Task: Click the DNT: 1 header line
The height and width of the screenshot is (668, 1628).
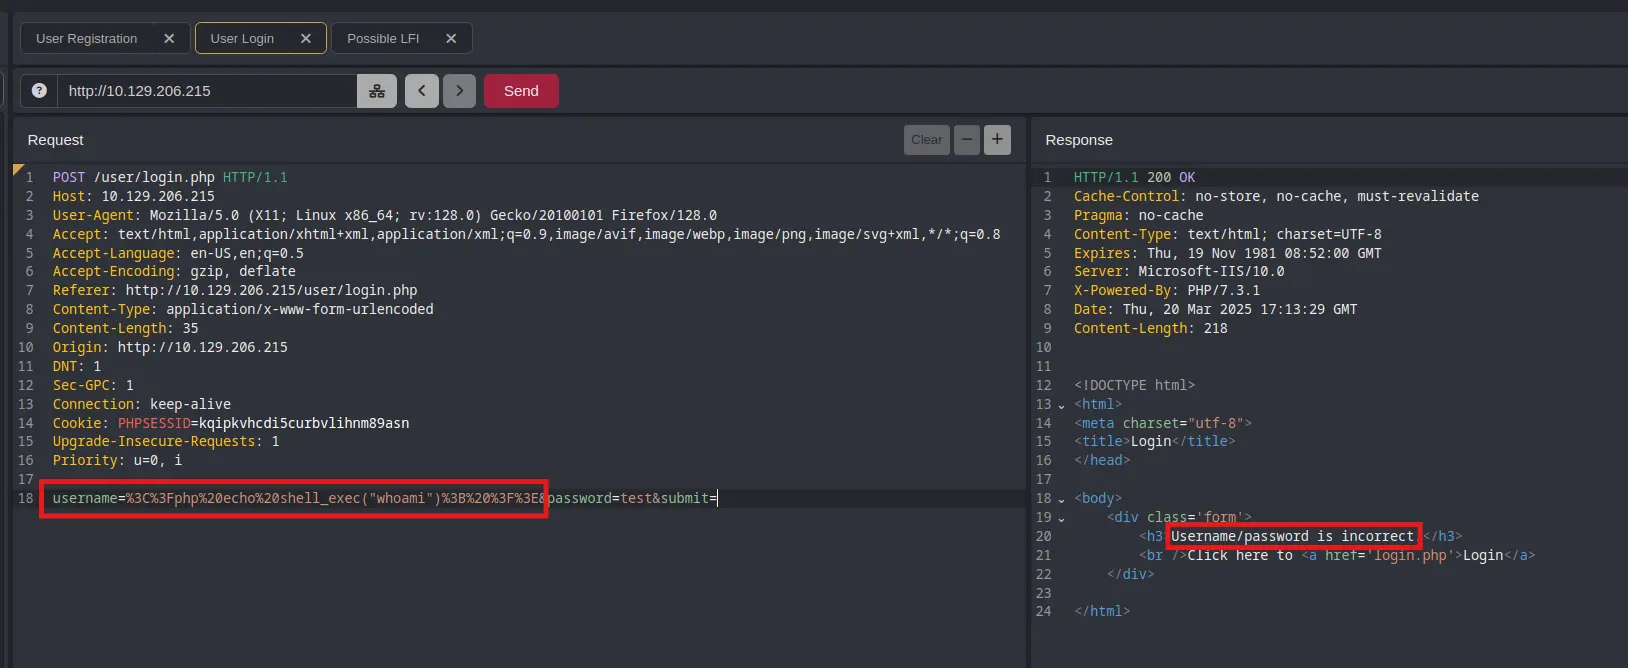Action: tap(77, 366)
